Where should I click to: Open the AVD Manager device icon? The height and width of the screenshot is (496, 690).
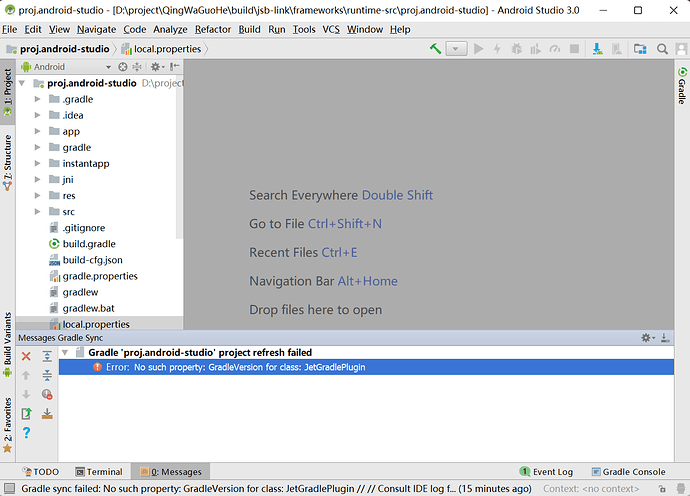[617, 48]
